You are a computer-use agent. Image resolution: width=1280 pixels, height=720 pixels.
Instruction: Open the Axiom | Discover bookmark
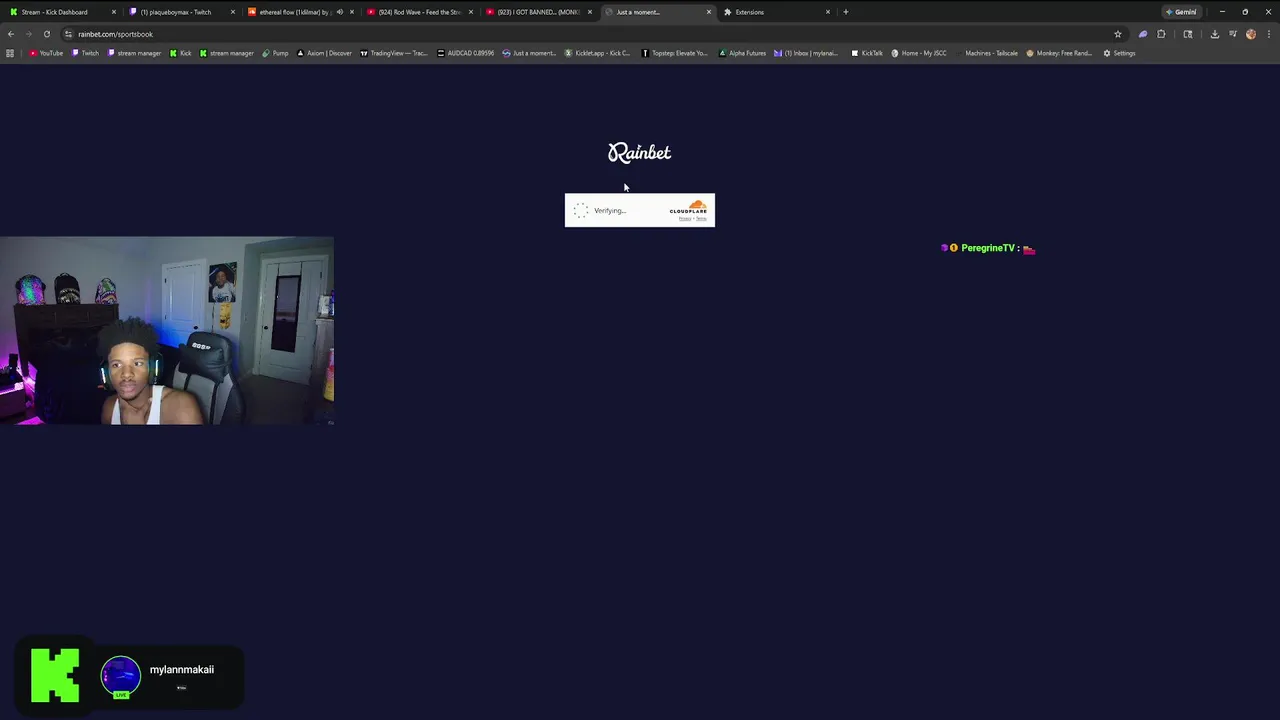325,53
